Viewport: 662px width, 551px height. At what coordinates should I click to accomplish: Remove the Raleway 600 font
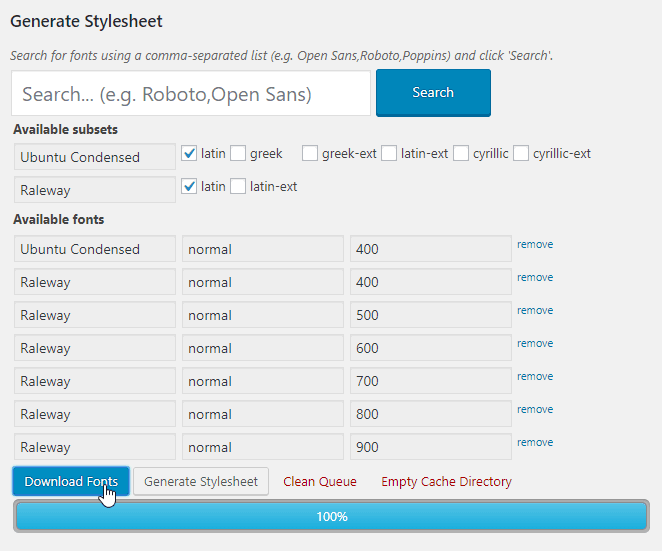tap(535, 343)
